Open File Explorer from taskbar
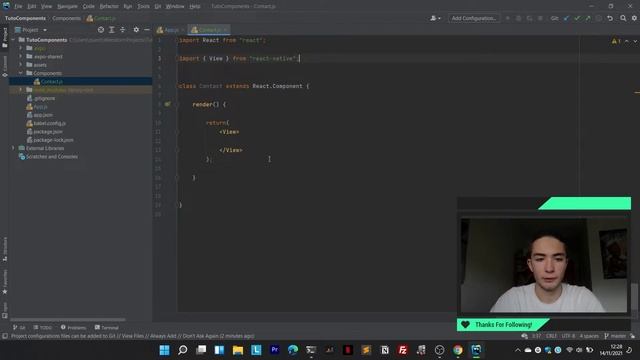Viewport: 640px width, 360px height. click(238, 350)
